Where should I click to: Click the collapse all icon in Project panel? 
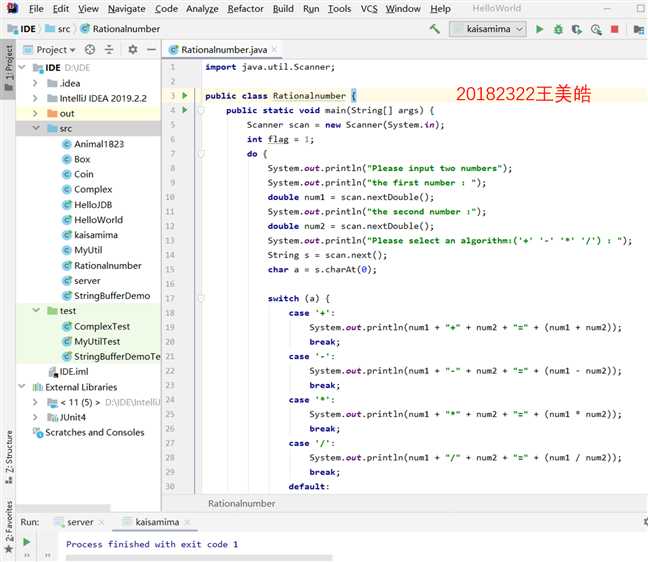[109, 50]
